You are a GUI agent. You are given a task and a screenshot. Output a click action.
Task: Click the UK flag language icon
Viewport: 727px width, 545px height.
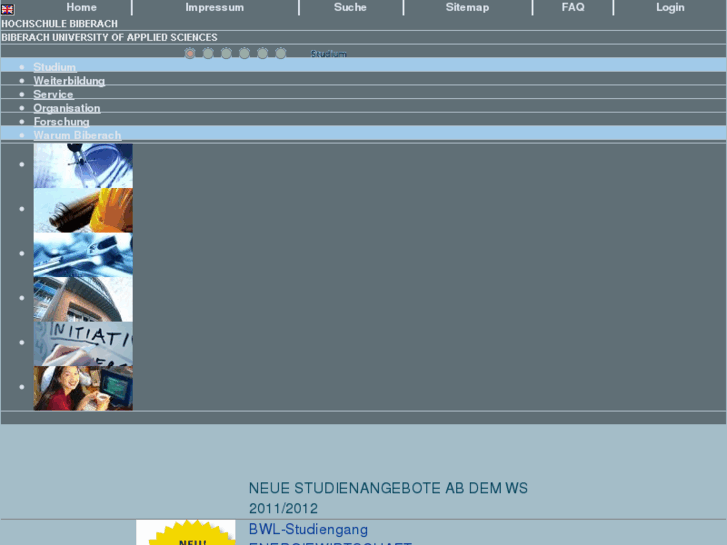point(7,9)
